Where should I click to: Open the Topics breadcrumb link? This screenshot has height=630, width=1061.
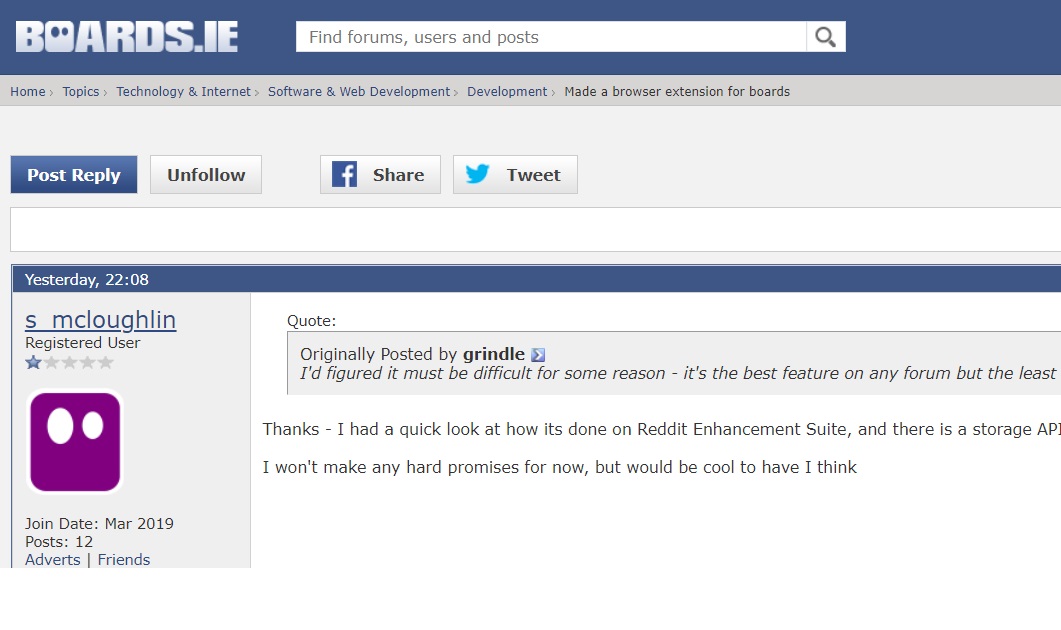point(81,91)
